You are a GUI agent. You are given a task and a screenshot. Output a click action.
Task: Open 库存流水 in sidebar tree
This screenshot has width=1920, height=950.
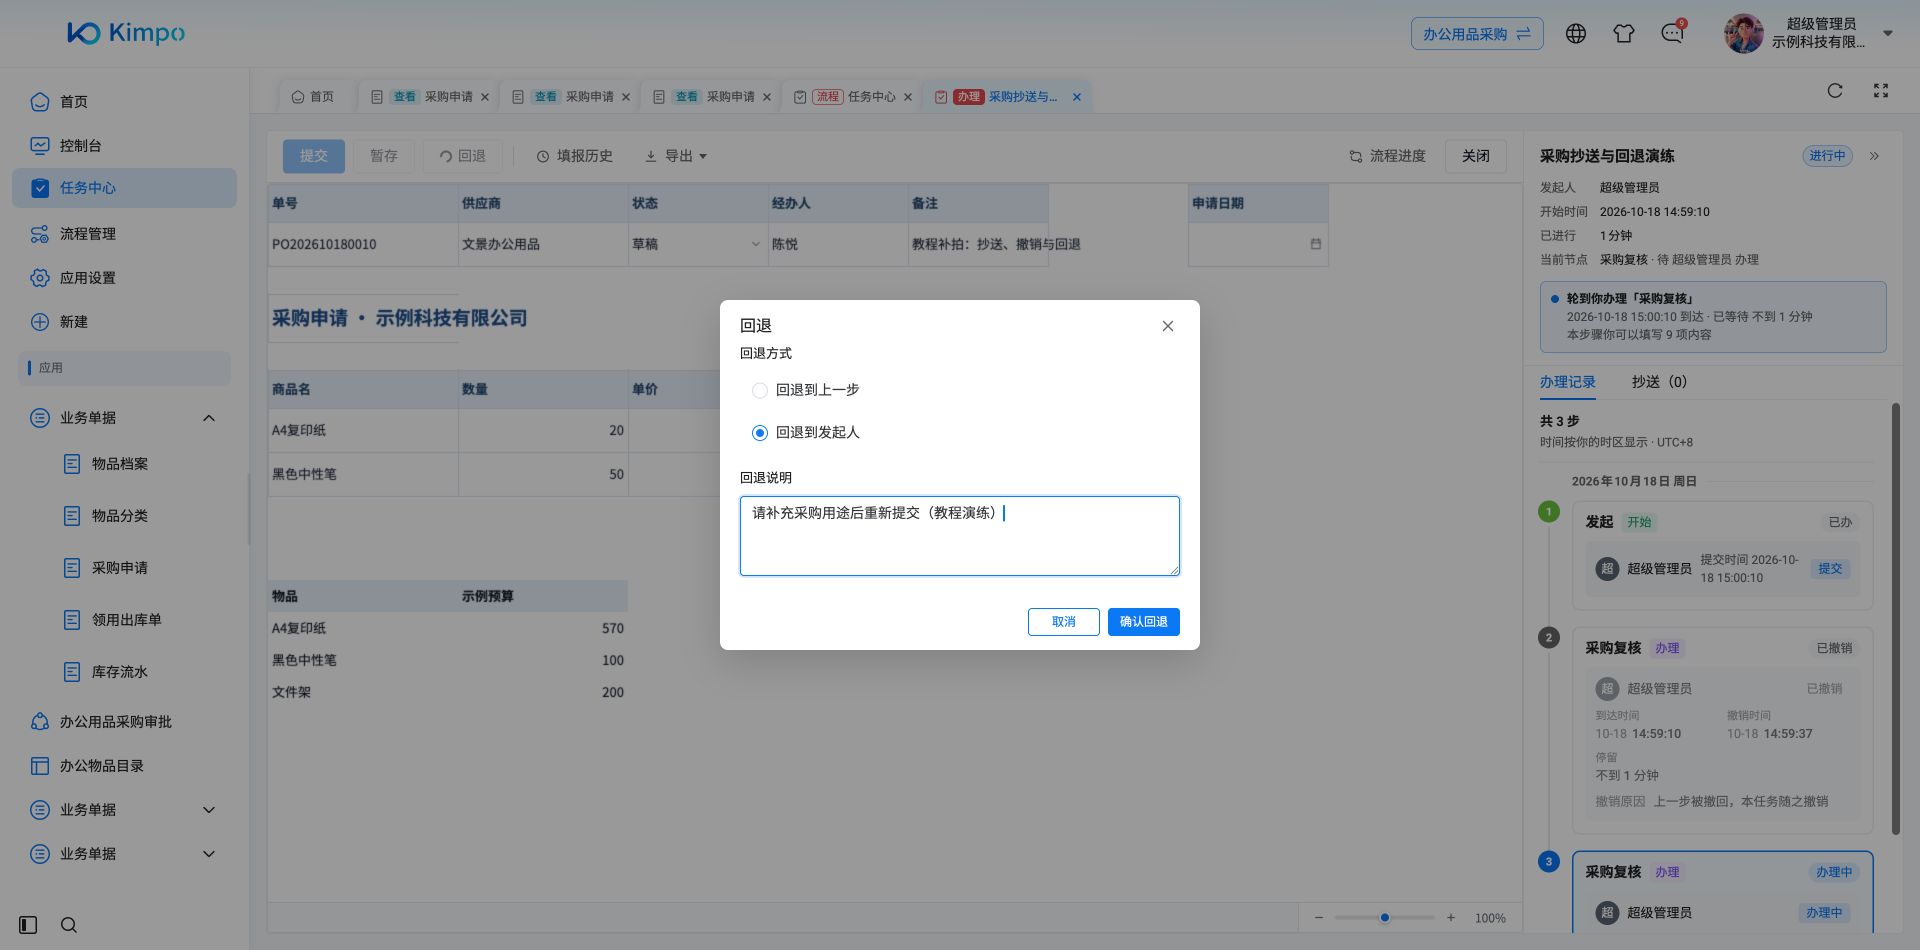tap(120, 672)
